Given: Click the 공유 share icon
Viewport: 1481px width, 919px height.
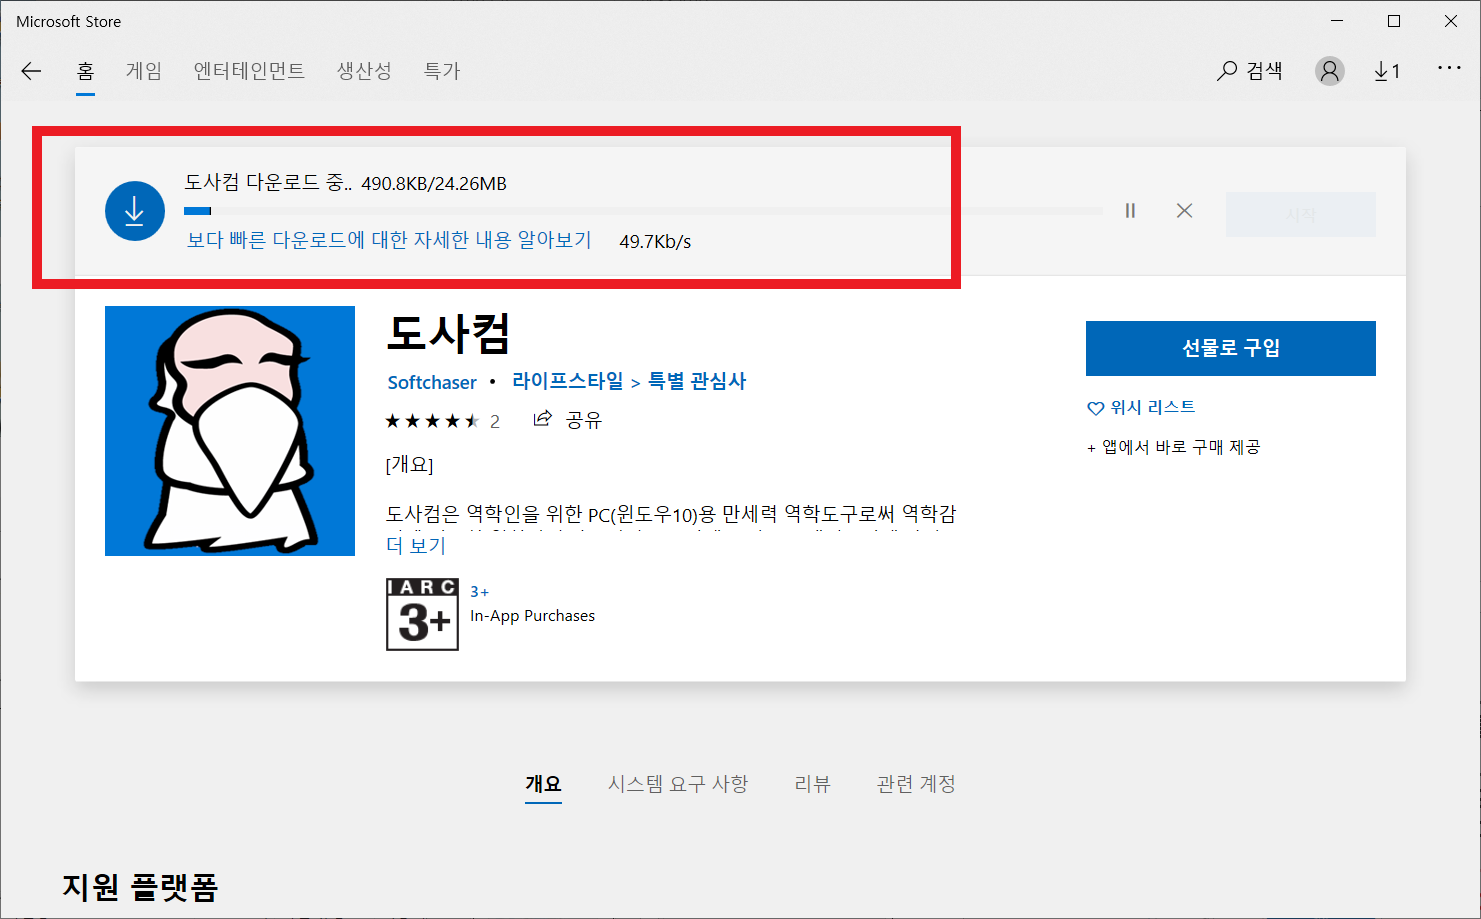Looking at the screenshot, I should pos(542,419).
